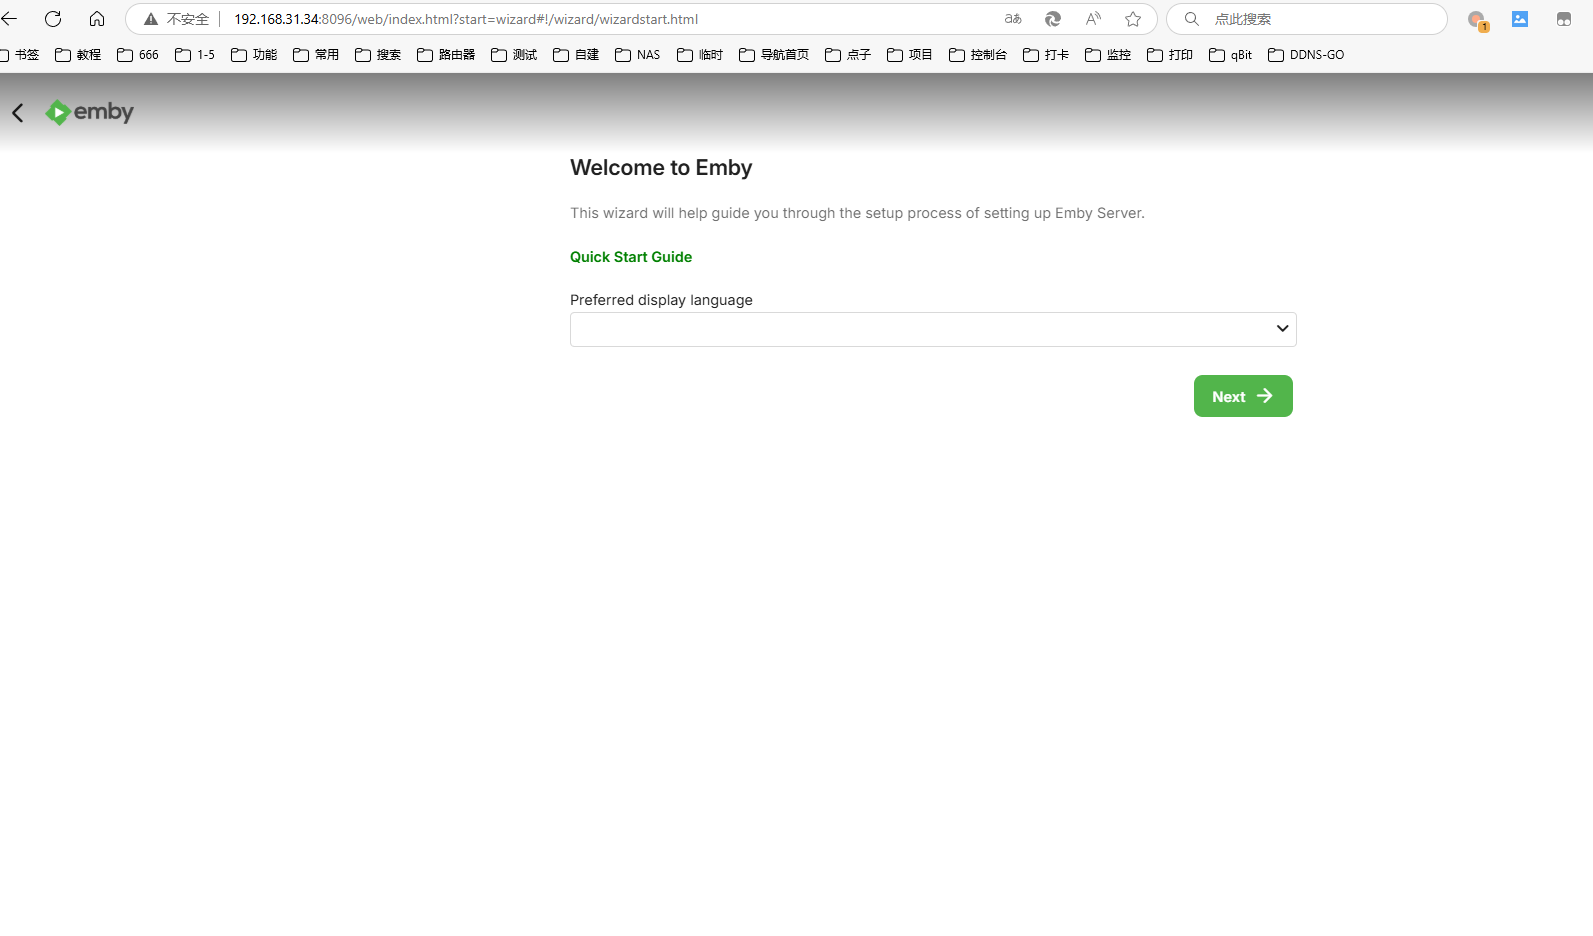
Task: Open the qBit bookmark folder
Action: pyautogui.click(x=1231, y=55)
